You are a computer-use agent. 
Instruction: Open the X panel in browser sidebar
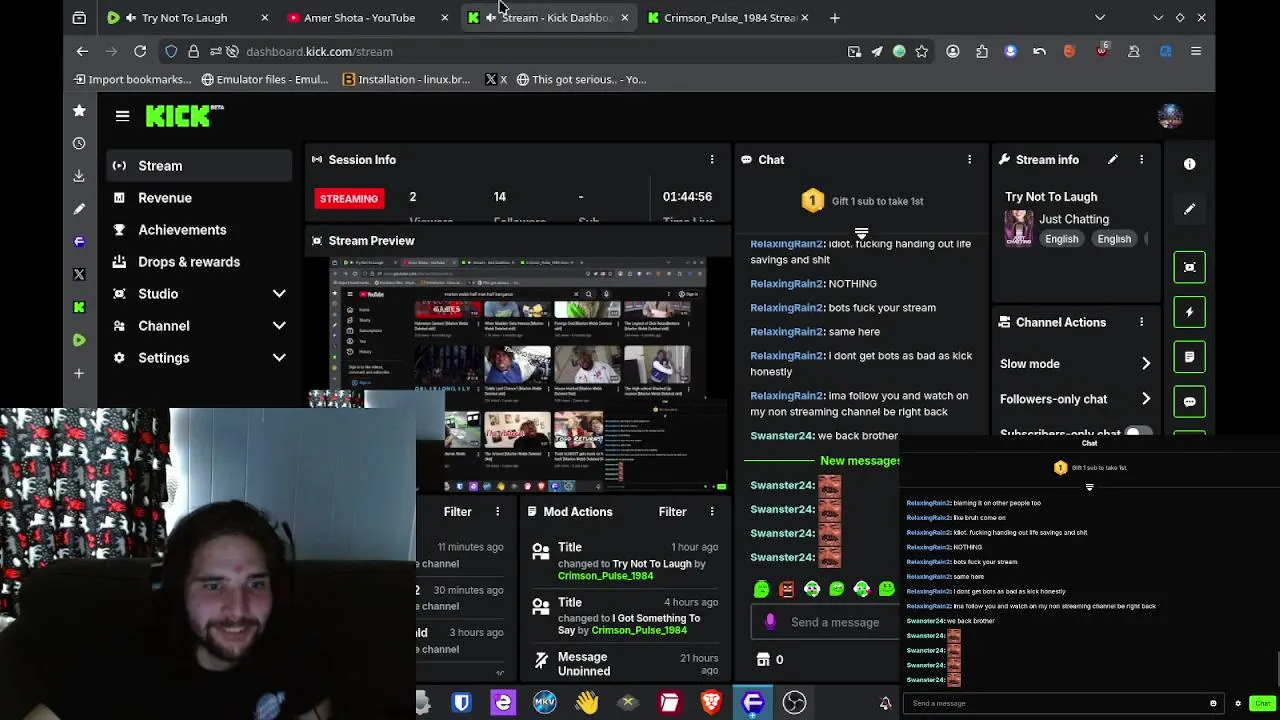(x=79, y=274)
